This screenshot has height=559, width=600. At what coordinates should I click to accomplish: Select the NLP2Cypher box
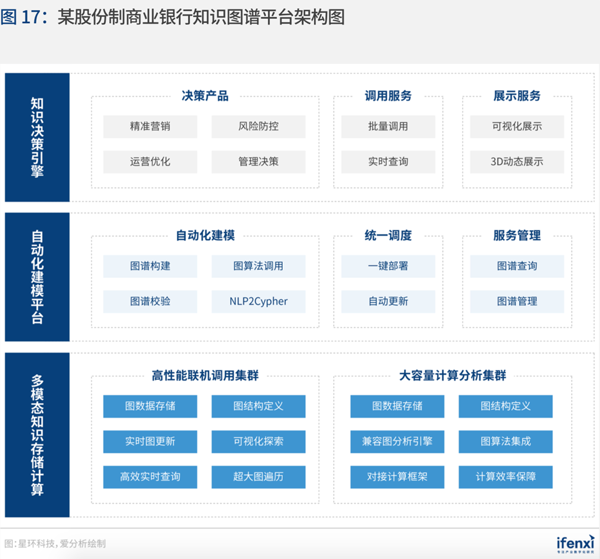(258, 301)
